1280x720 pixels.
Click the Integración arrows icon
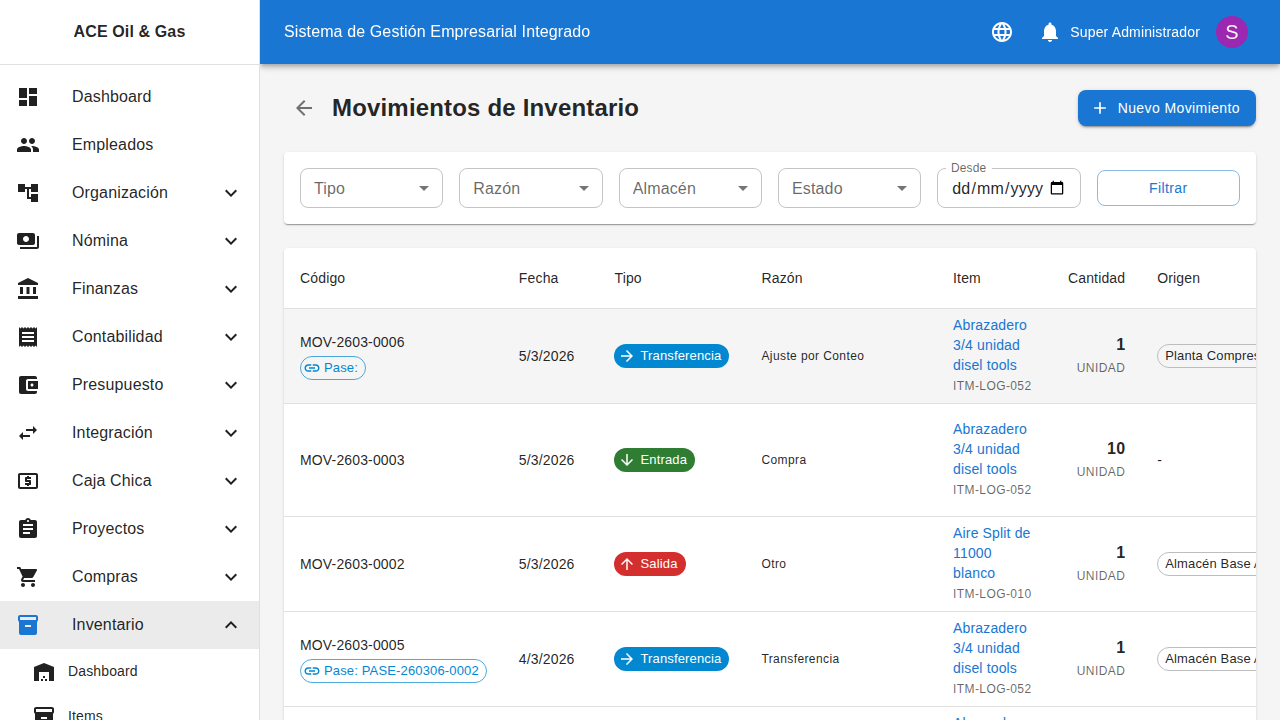(x=28, y=432)
